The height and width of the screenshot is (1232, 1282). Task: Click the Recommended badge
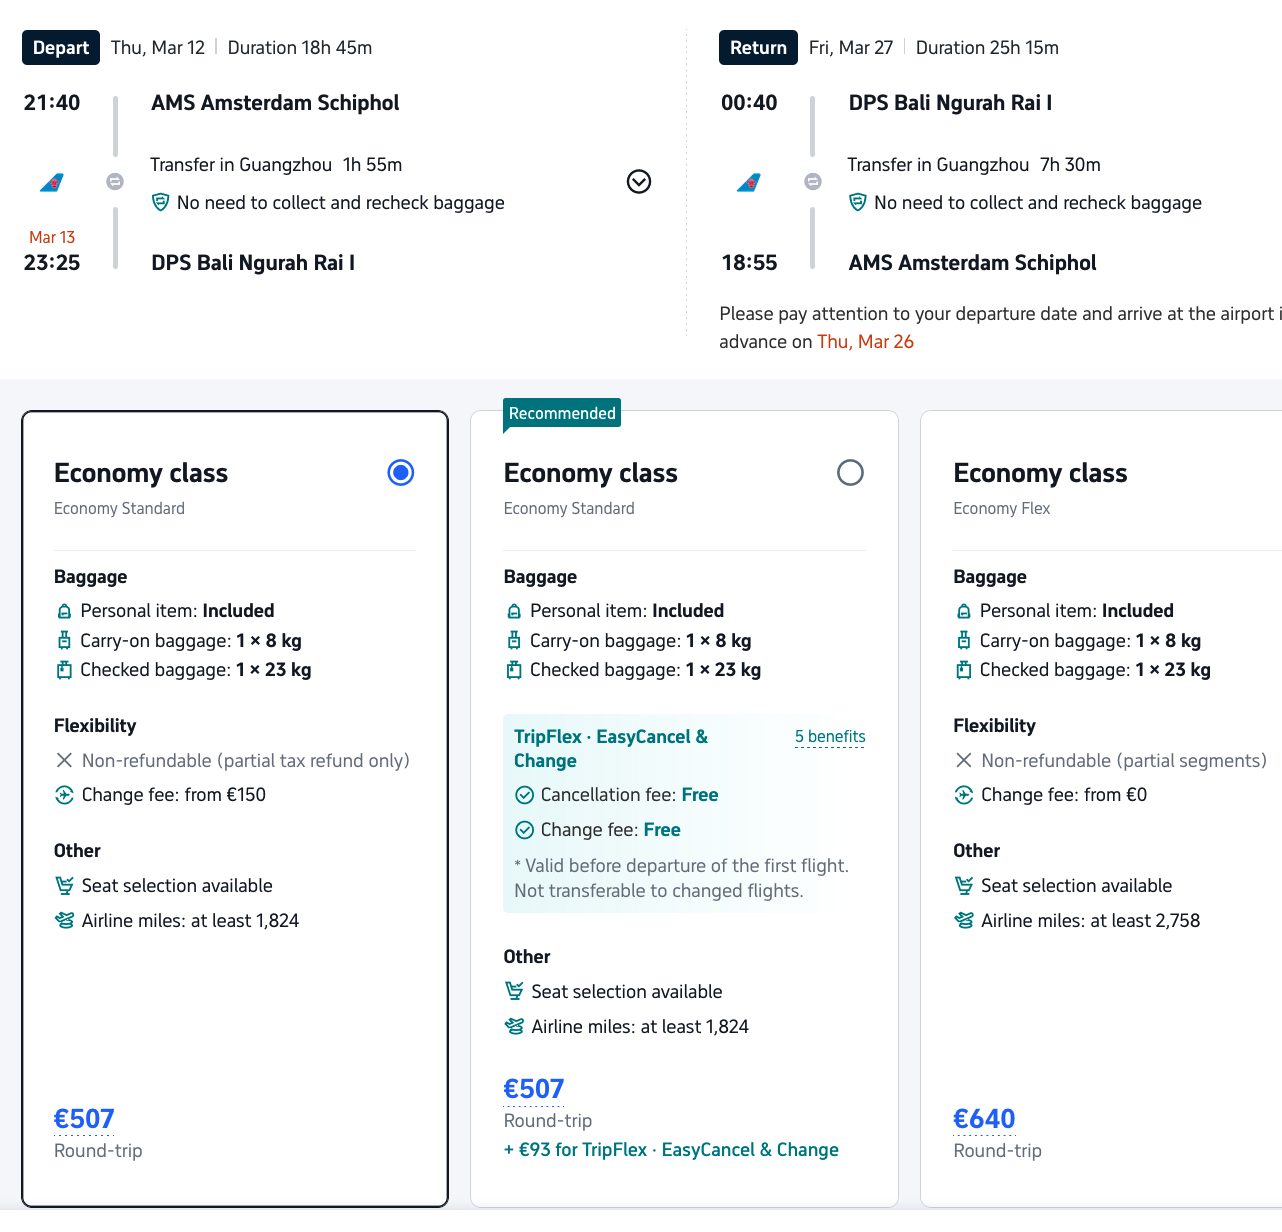(x=562, y=414)
